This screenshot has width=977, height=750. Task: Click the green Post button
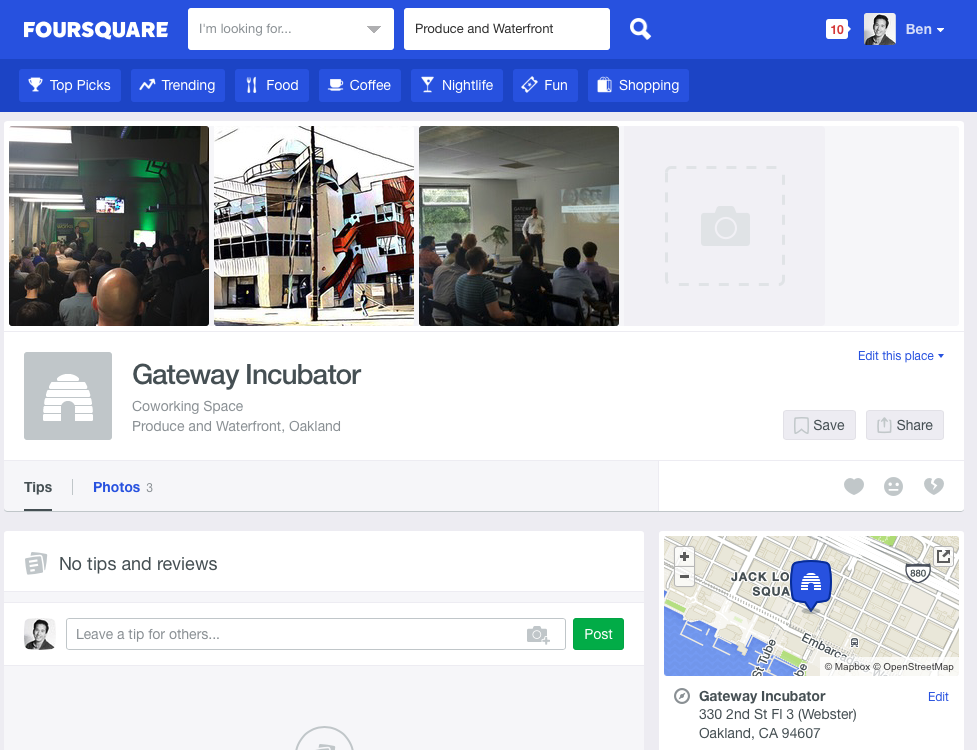598,634
